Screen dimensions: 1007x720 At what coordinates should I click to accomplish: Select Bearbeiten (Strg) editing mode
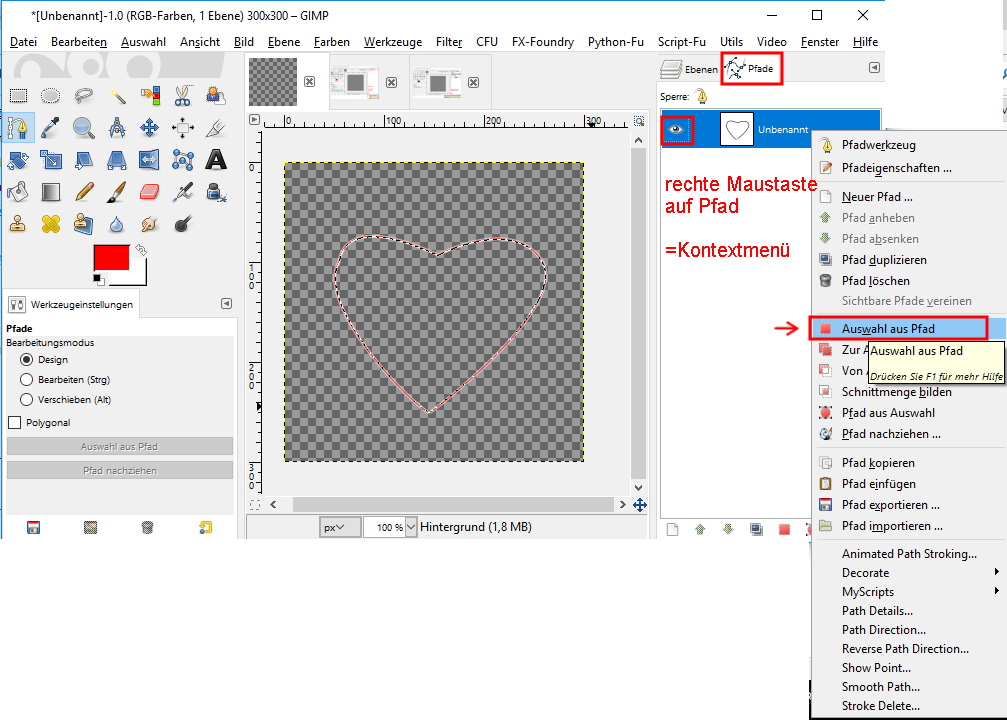click(x=26, y=380)
